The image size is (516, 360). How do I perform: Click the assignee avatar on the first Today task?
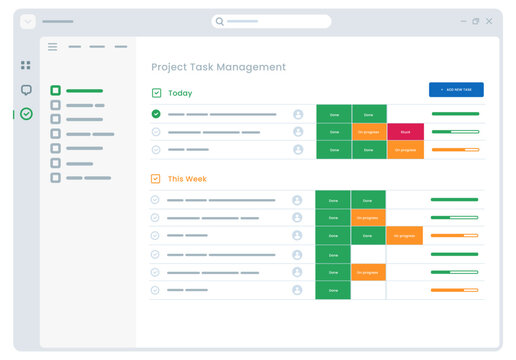pos(298,114)
